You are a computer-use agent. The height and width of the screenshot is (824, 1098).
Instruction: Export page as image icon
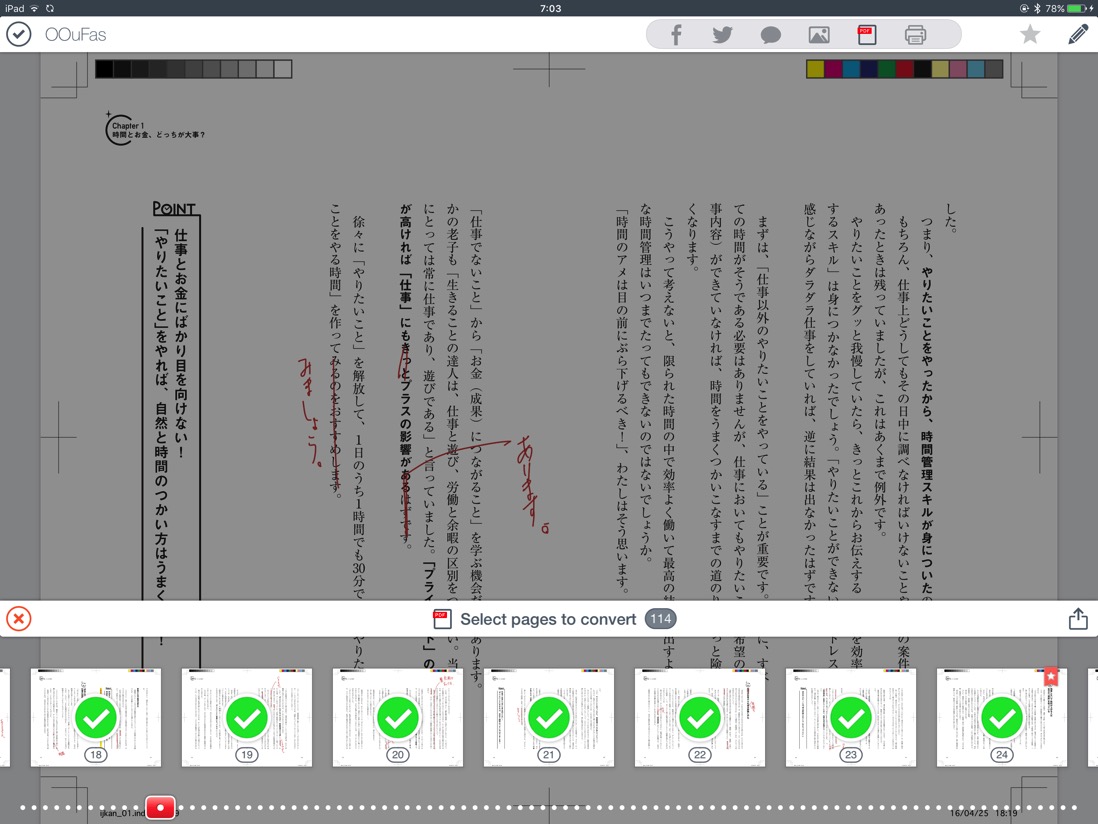pyautogui.click(x=819, y=35)
